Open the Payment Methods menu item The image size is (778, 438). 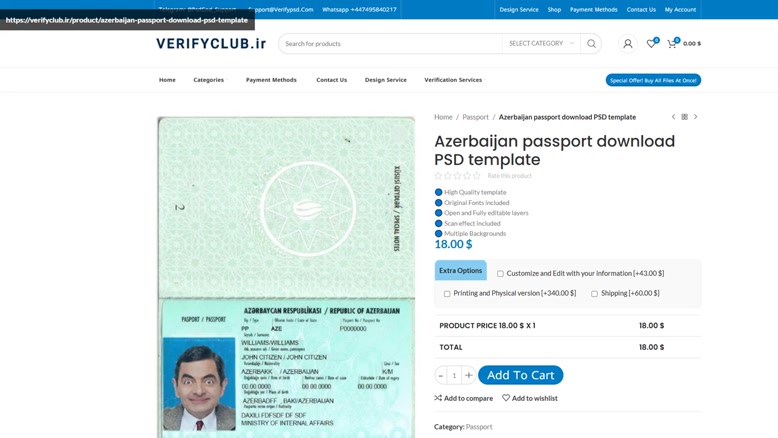tap(271, 80)
